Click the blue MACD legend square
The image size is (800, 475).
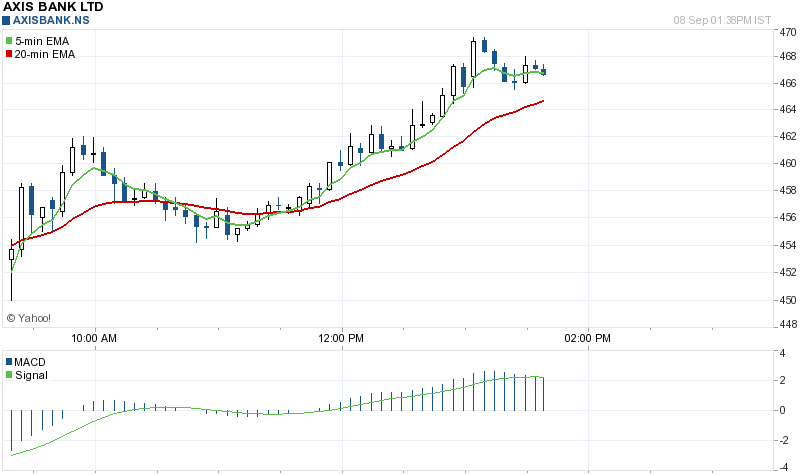click(9, 362)
